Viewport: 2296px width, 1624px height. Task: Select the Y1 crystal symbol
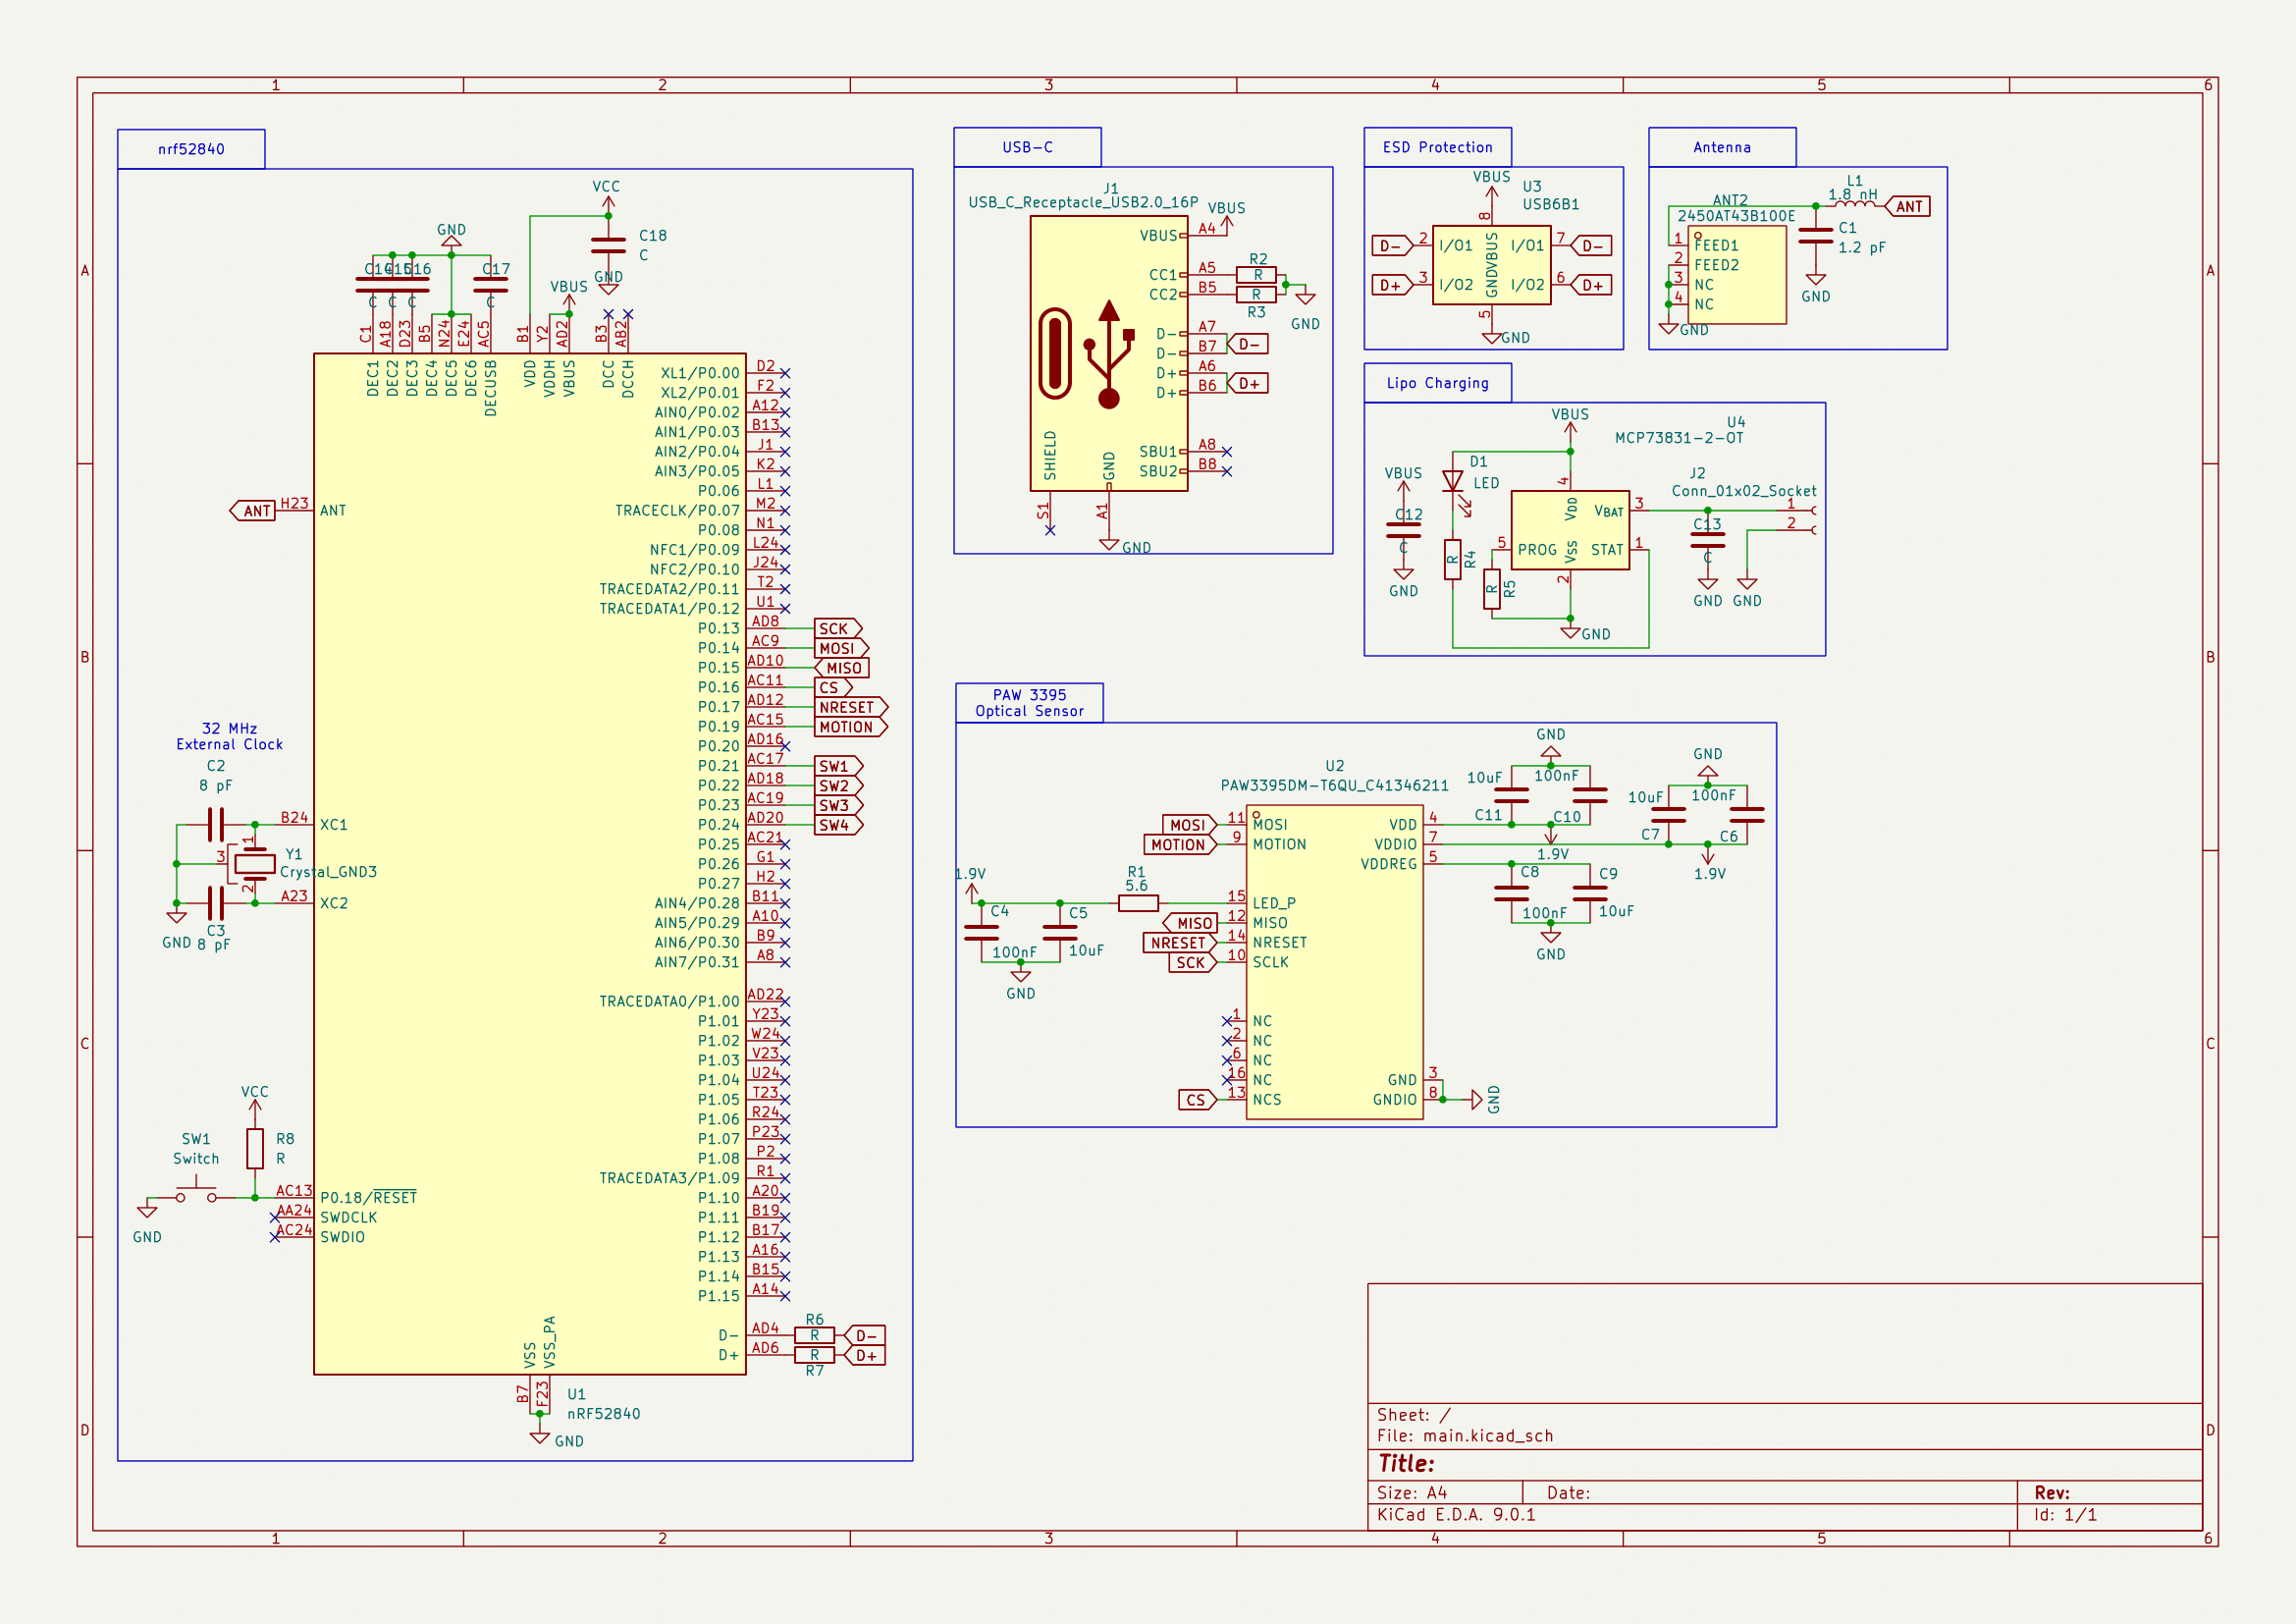coord(254,863)
